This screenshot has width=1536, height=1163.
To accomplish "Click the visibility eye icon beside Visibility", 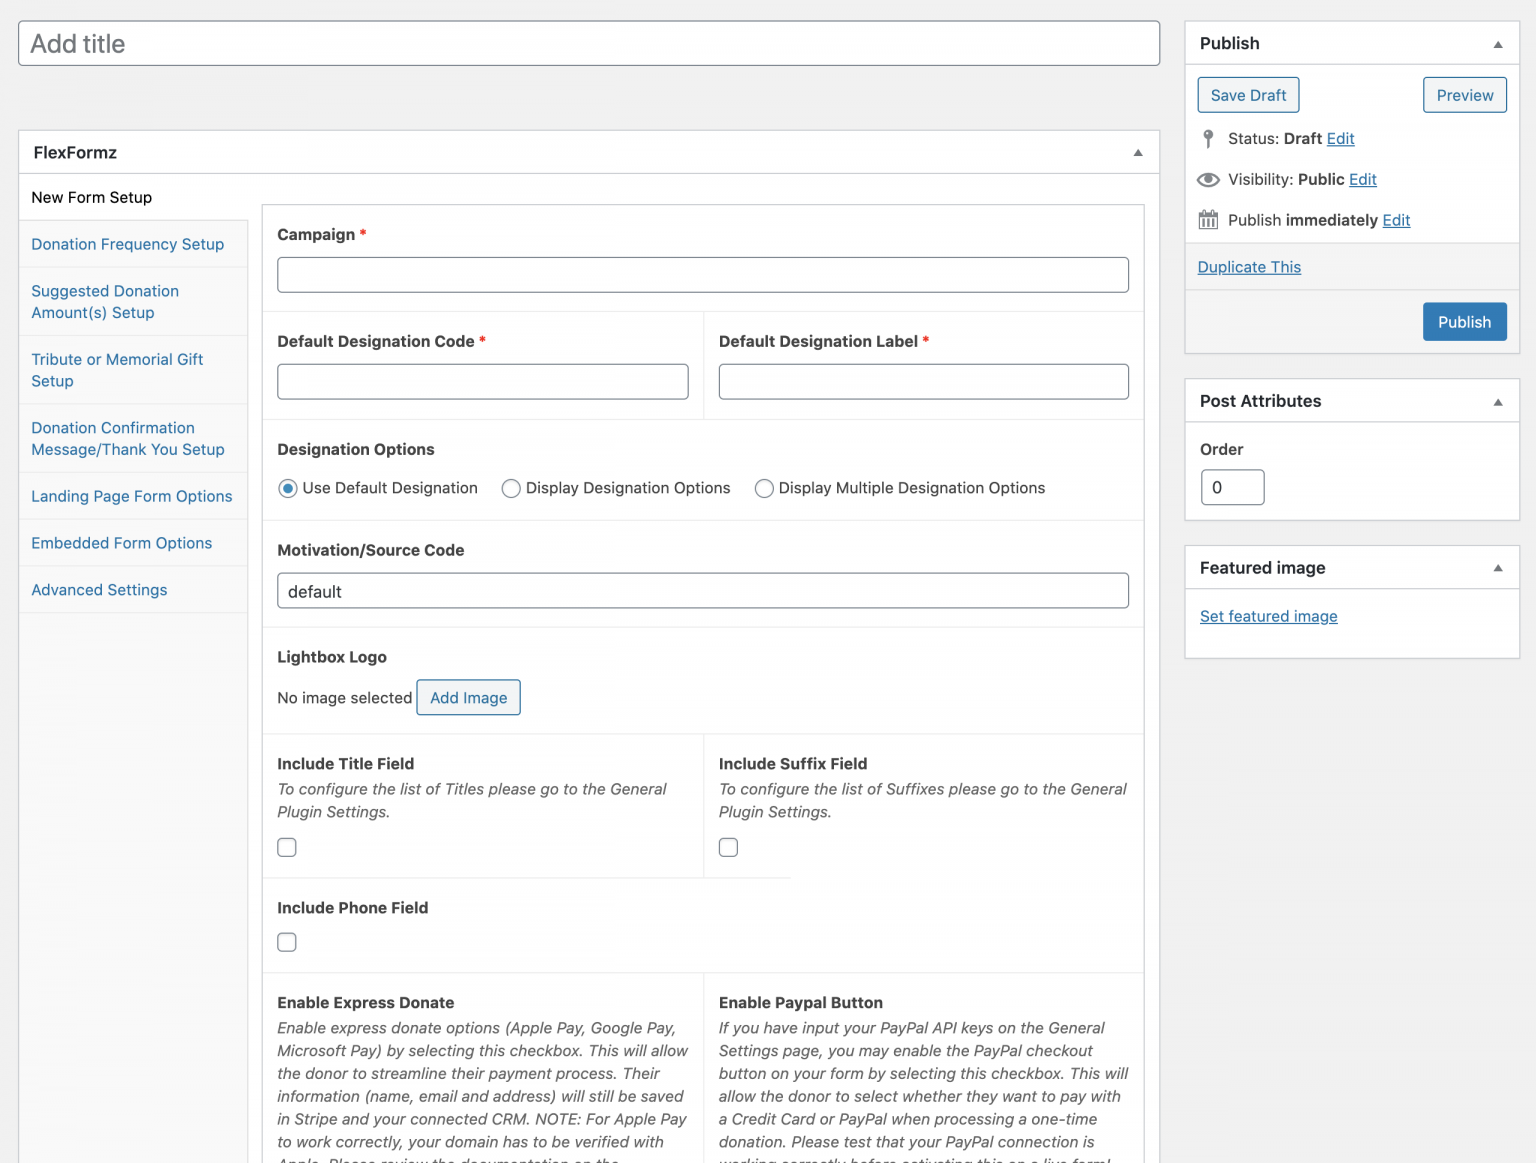I will 1208,179.
